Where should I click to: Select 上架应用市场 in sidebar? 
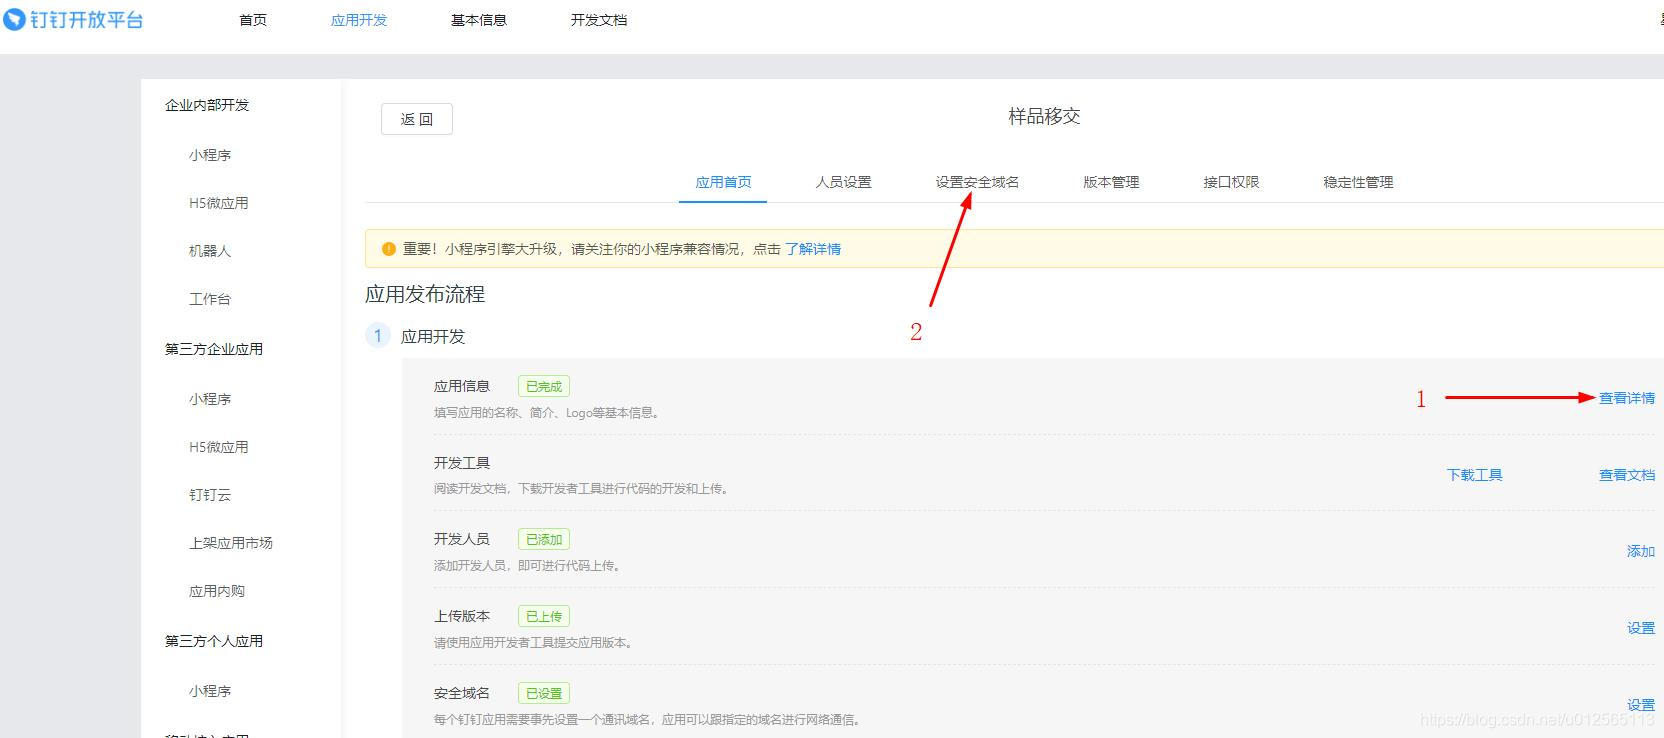(x=231, y=543)
